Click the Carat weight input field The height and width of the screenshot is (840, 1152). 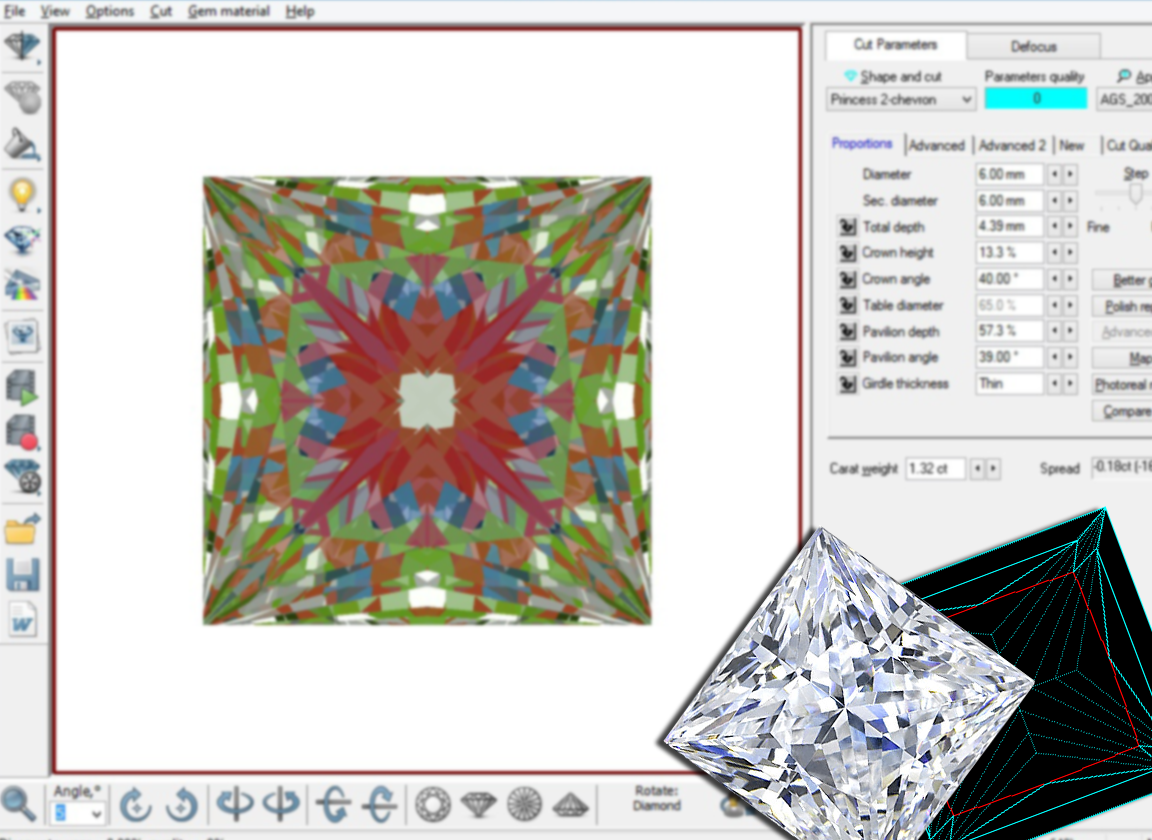(935, 468)
